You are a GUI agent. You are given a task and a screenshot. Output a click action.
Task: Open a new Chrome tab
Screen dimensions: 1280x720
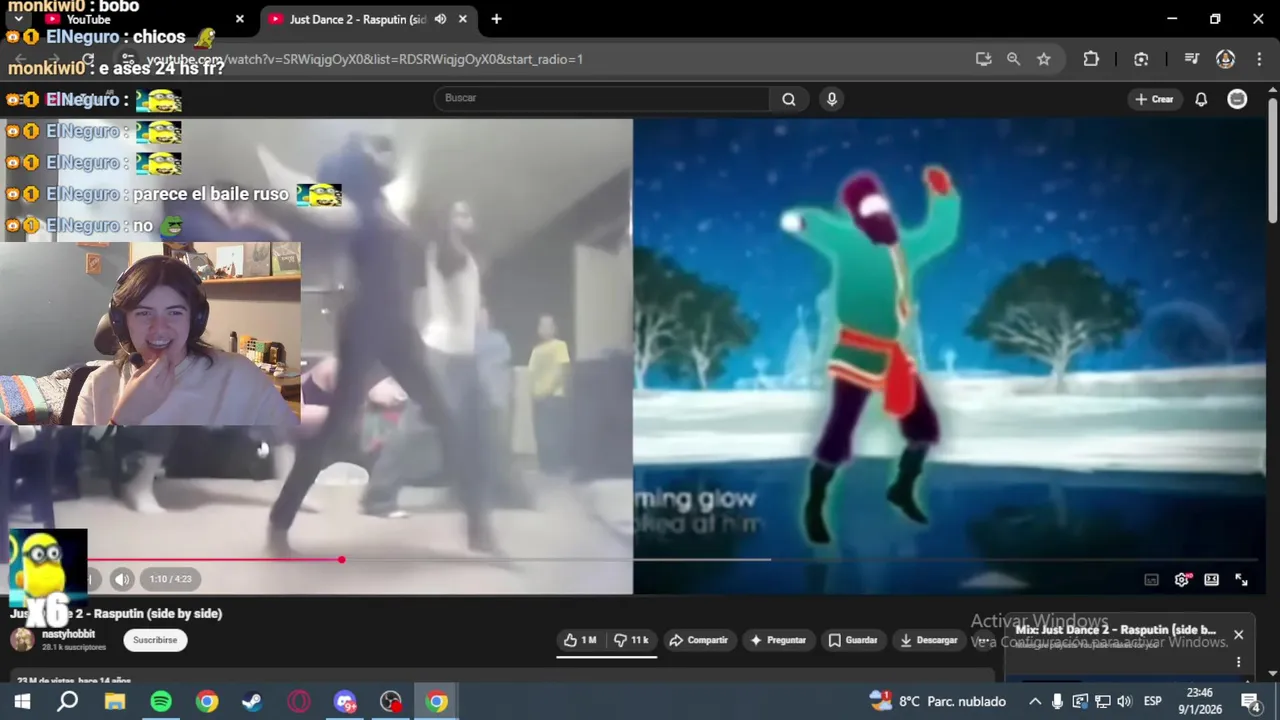tap(496, 19)
